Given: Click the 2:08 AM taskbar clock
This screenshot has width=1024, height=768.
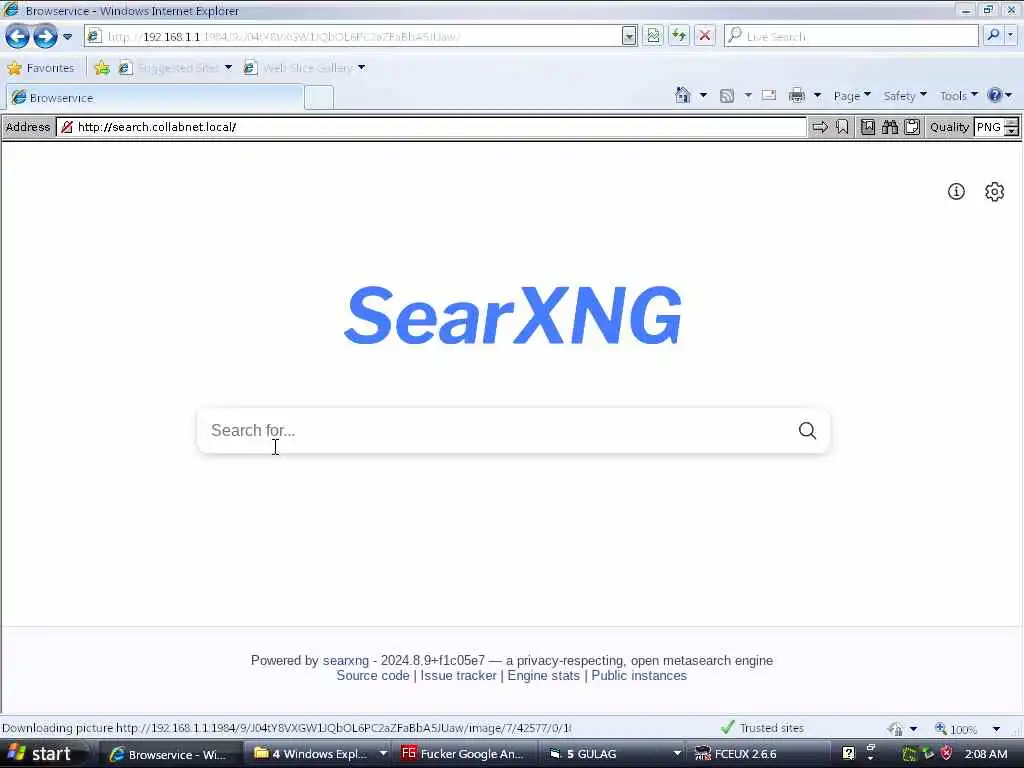Looking at the screenshot, I should pyautogui.click(x=985, y=754).
